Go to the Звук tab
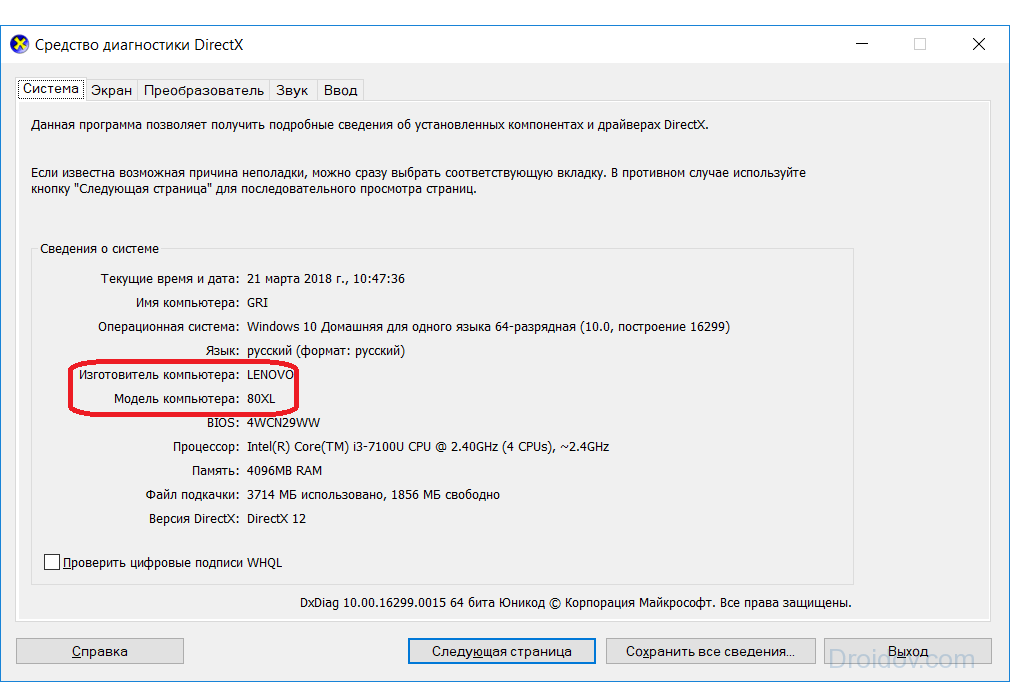Screen dimensions: 1014x688 click(x=292, y=90)
